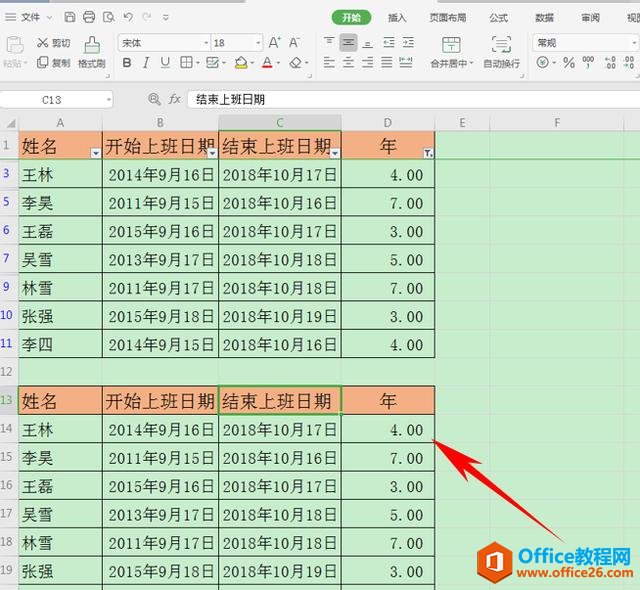Apply thousands separator style
The width and height of the screenshot is (640, 590).
[x=588, y=62]
